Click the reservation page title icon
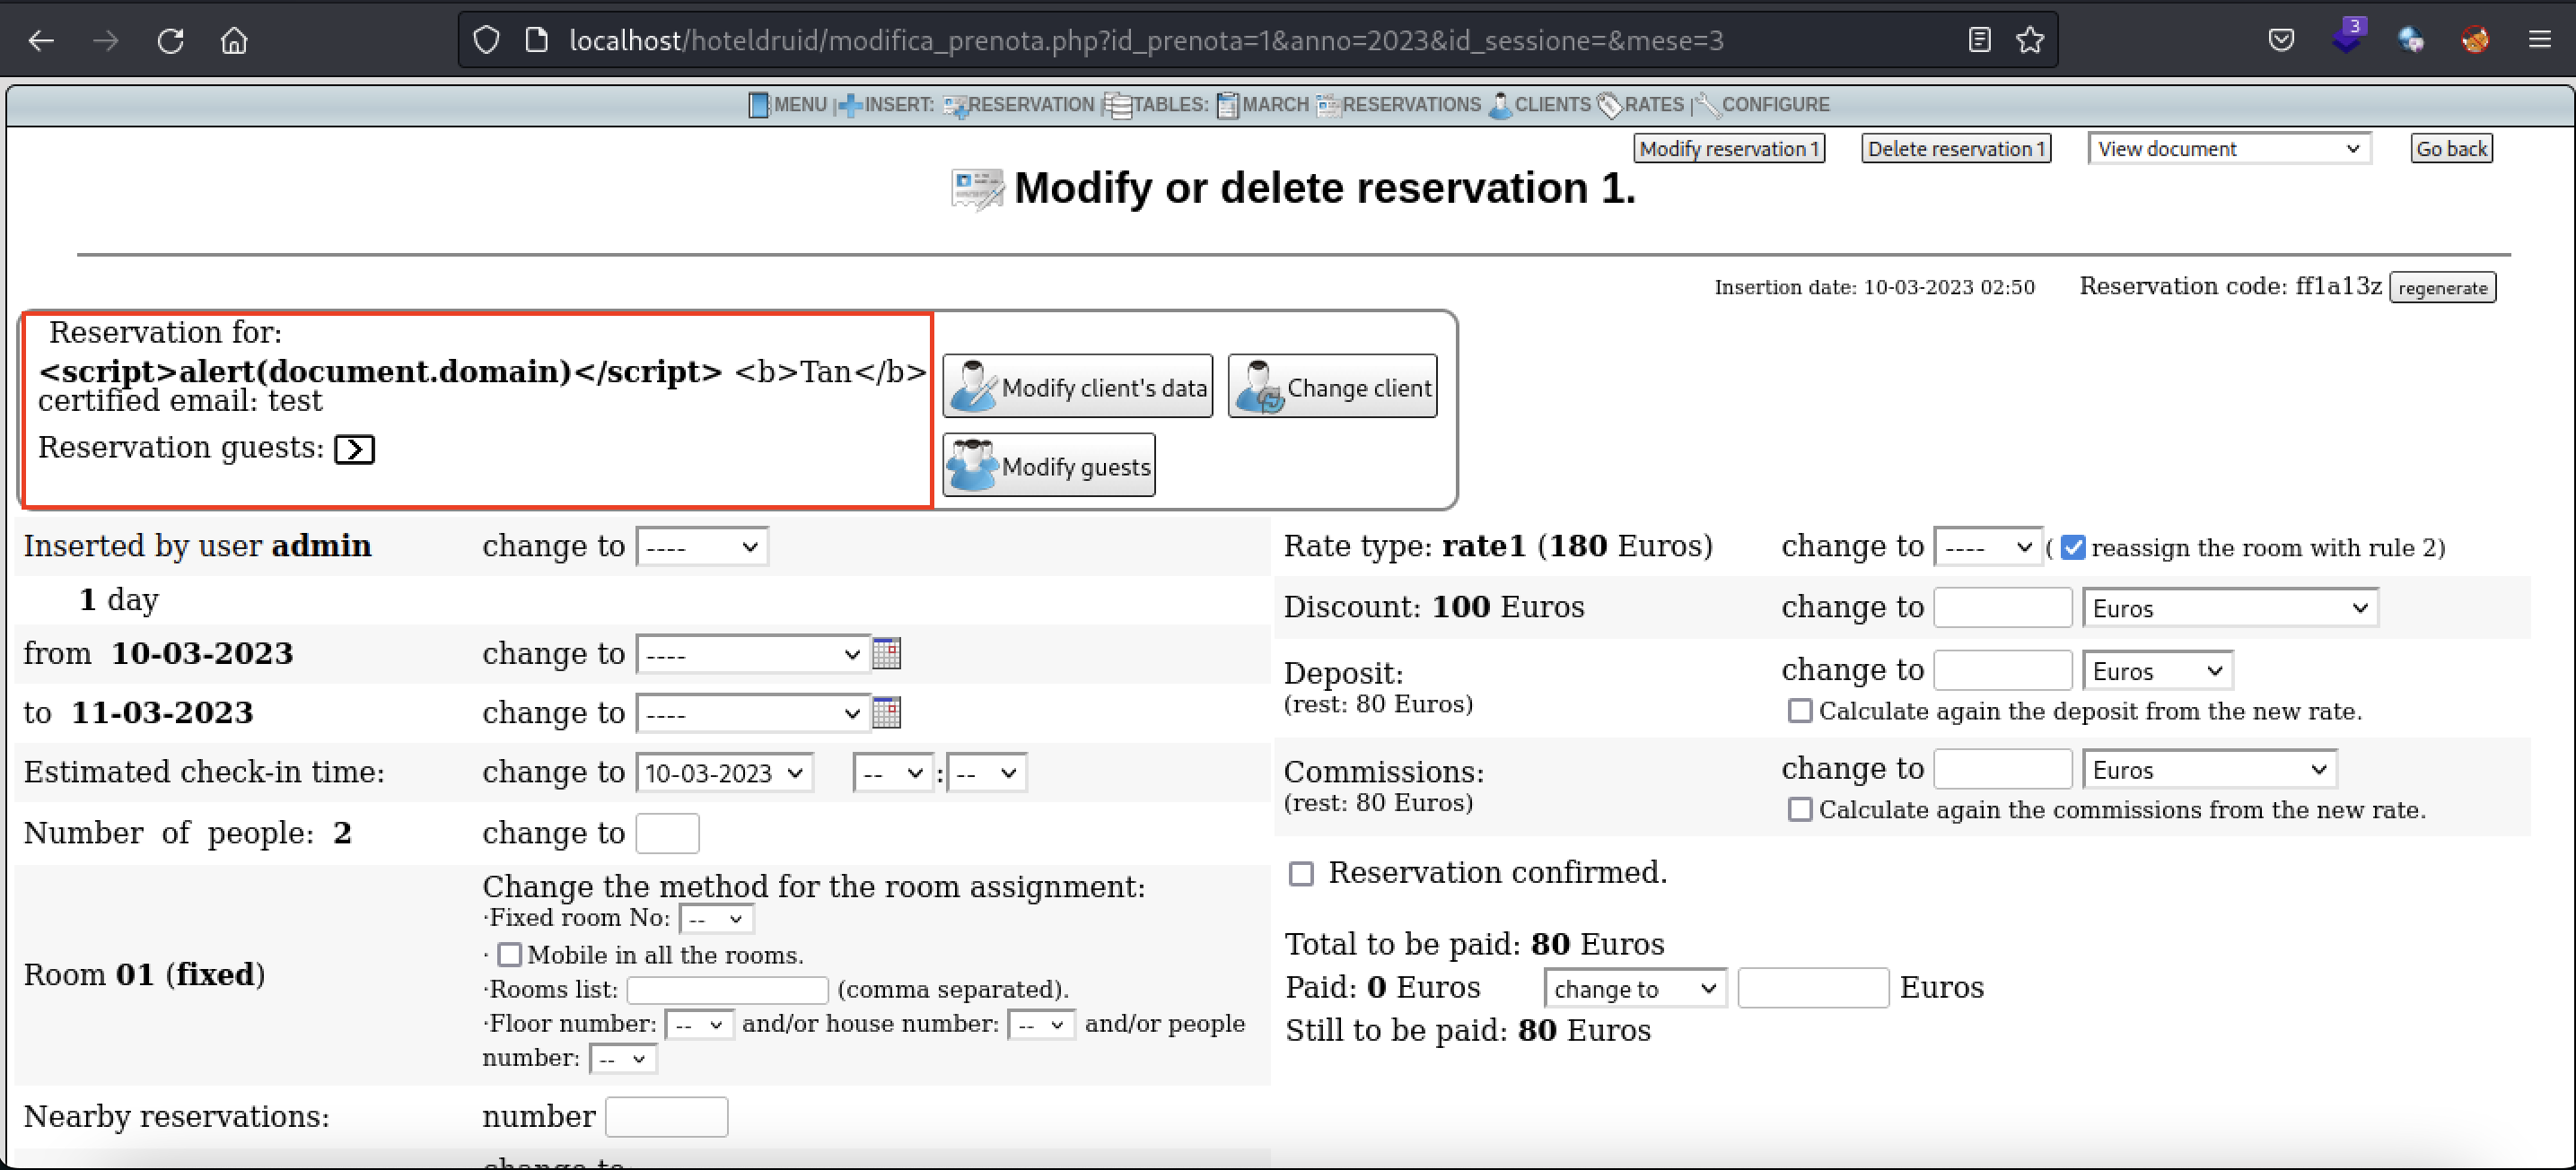Screen dimensions: 2576x1170 click(977, 189)
